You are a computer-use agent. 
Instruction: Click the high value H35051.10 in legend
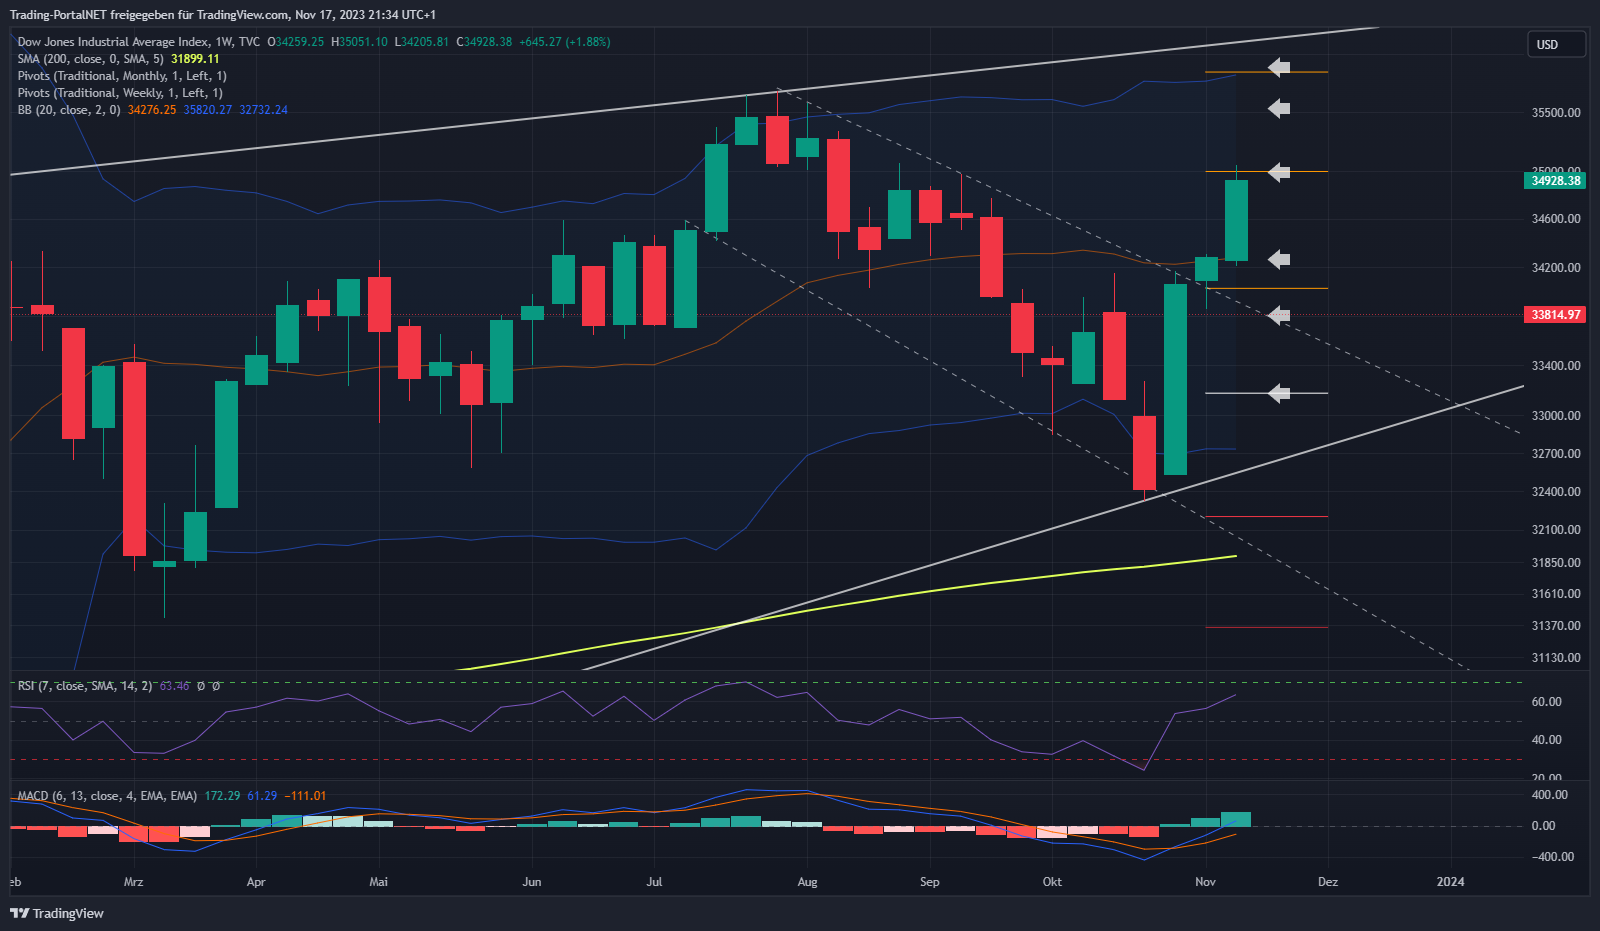[x=359, y=42]
